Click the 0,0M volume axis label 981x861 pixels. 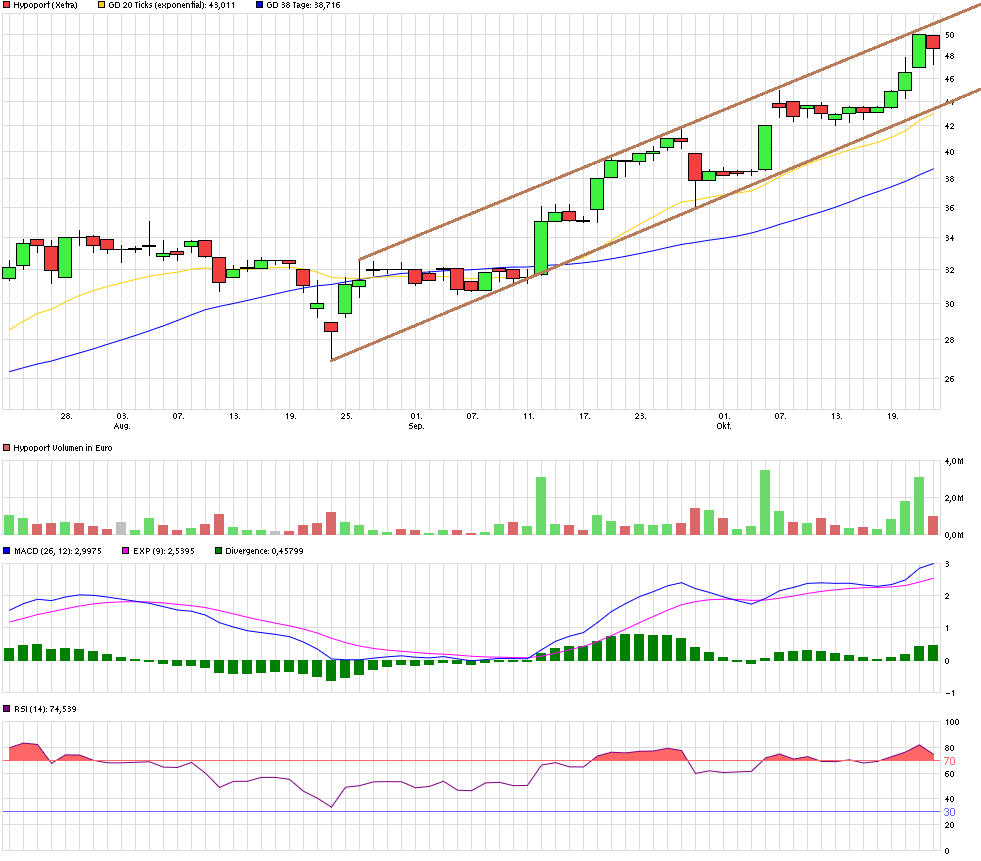954,535
